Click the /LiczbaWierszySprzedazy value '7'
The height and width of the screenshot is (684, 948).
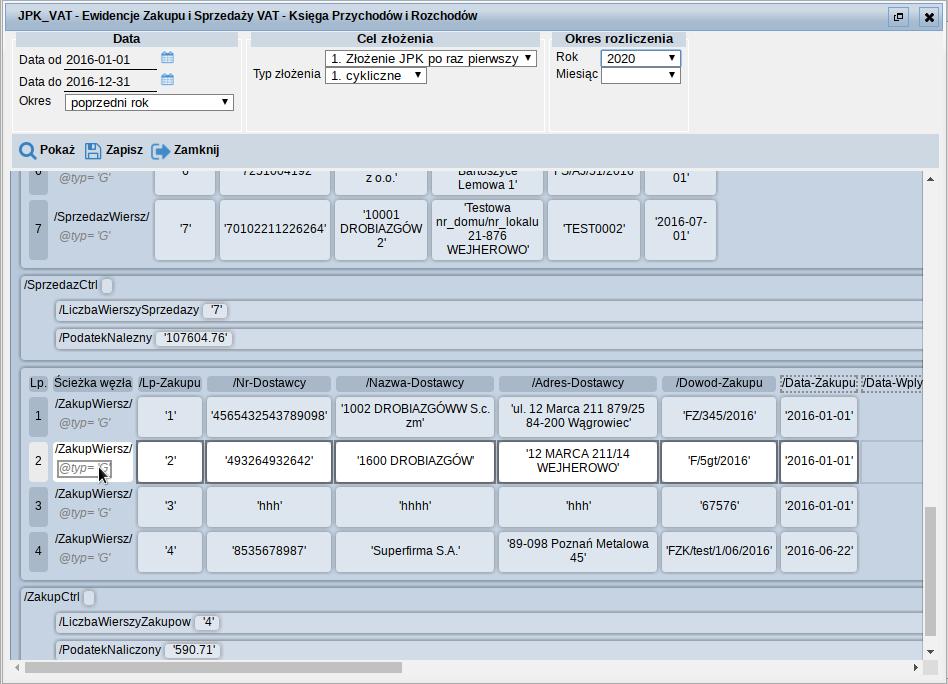pyautogui.click(x=216, y=310)
